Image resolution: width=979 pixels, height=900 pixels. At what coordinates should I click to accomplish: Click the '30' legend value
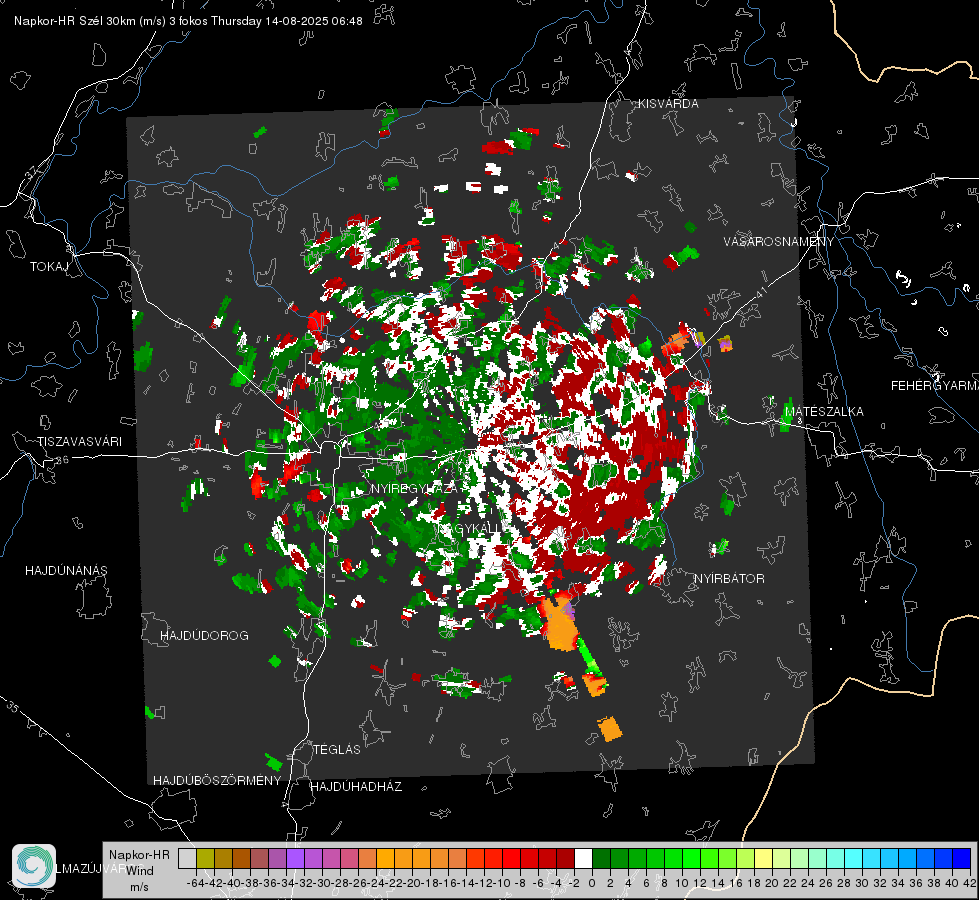(x=862, y=883)
